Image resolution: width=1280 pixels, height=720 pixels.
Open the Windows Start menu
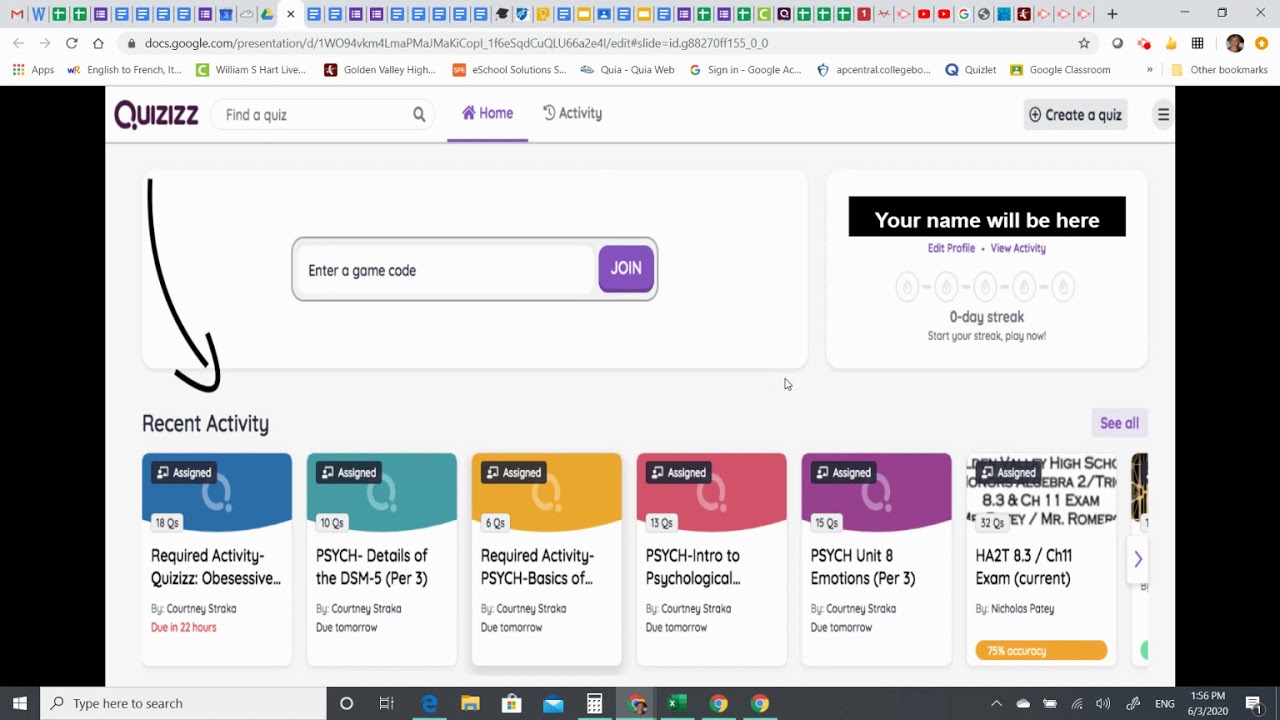[x=20, y=703]
